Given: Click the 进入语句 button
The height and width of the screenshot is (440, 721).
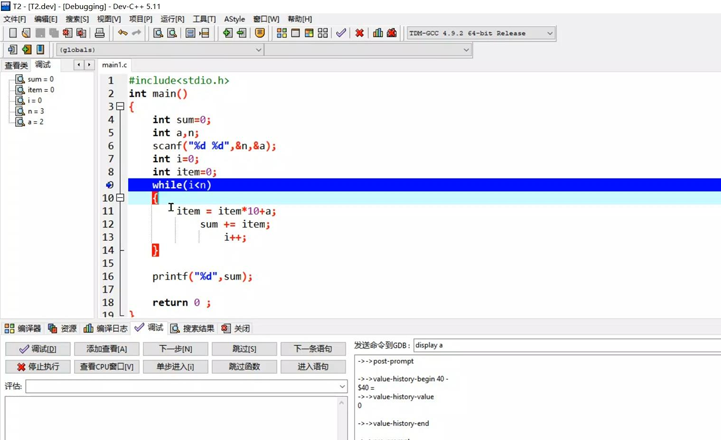Looking at the screenshot, I should [x=313, y=366].
